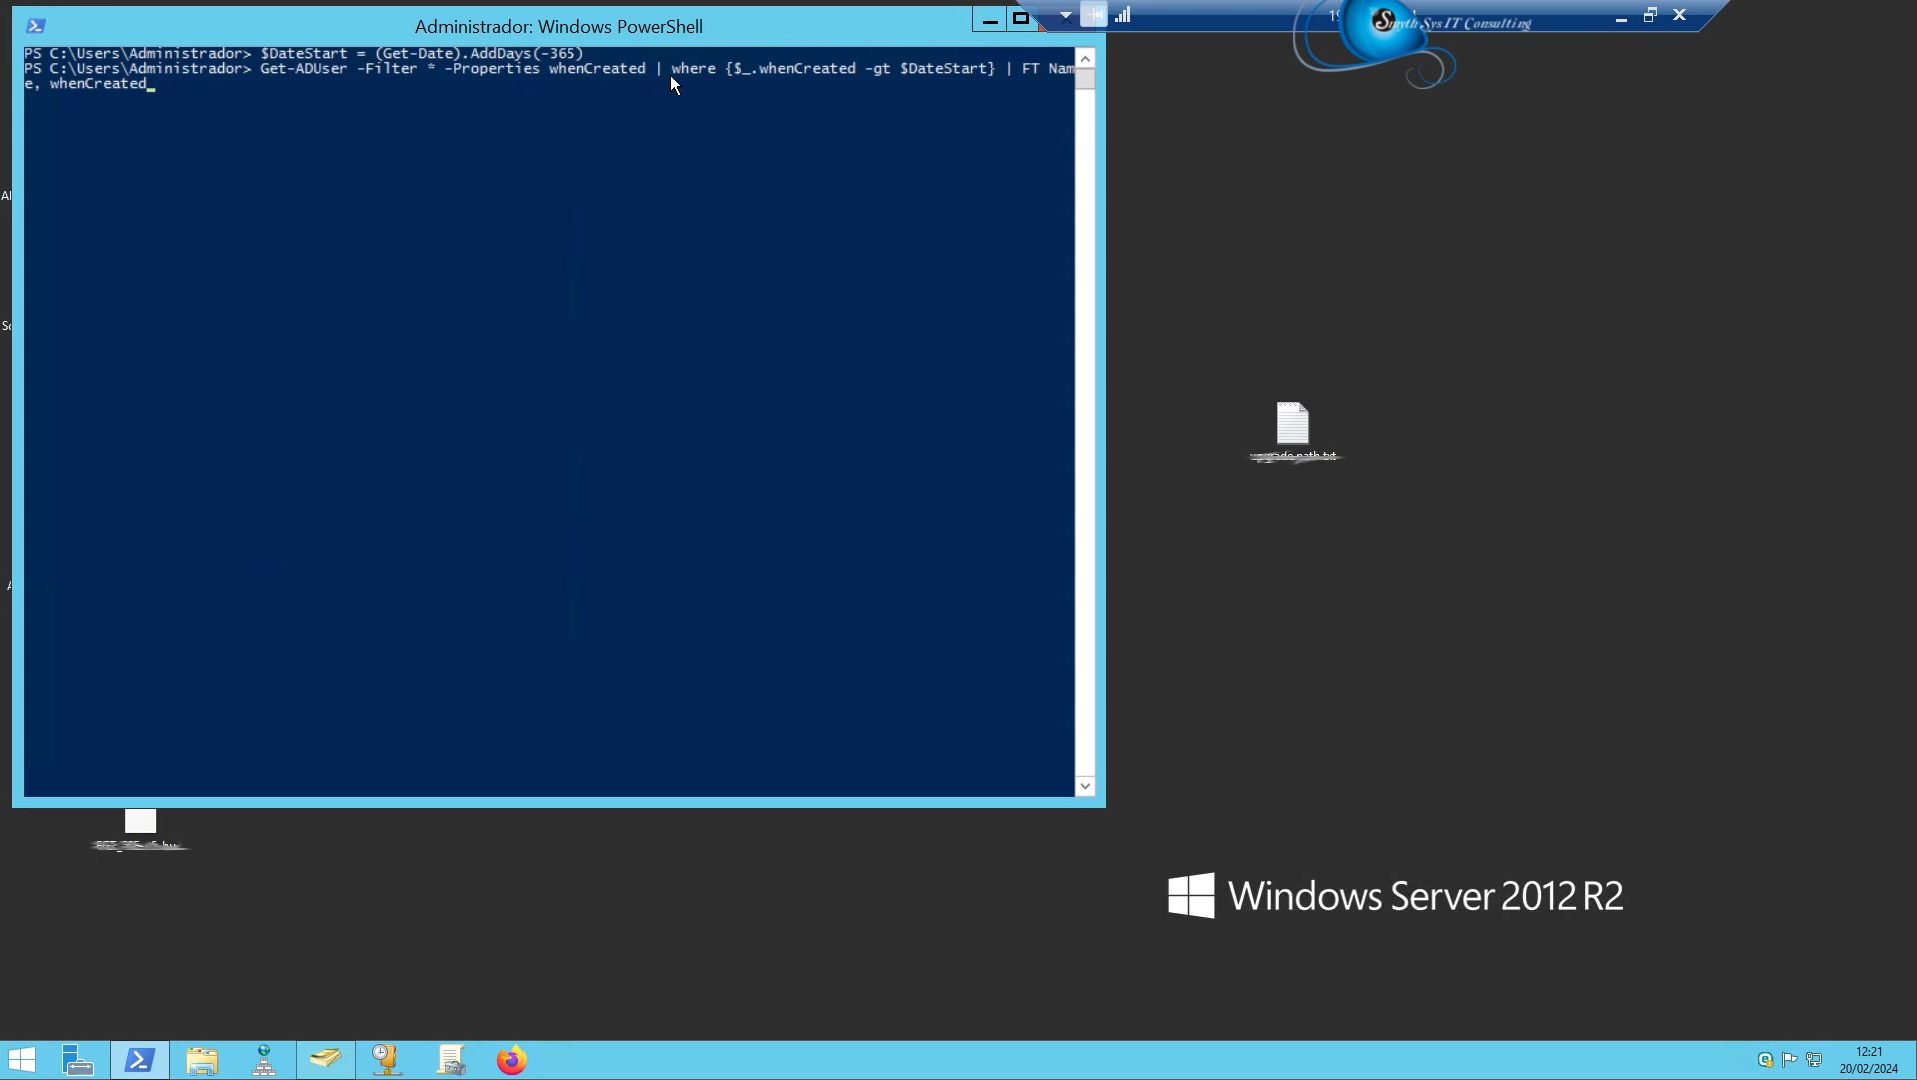
Task: Open Server Manager from the taskbar
Action: tap(78, 1060)
